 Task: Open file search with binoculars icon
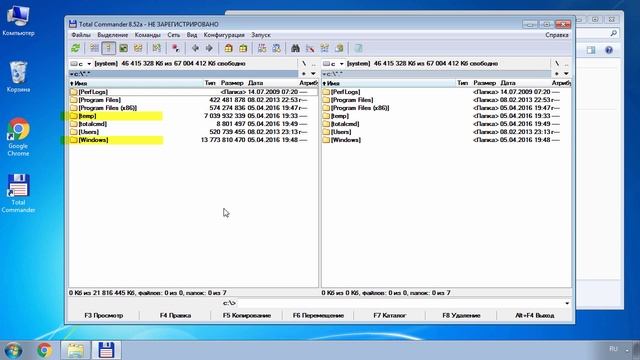[296, 48]
